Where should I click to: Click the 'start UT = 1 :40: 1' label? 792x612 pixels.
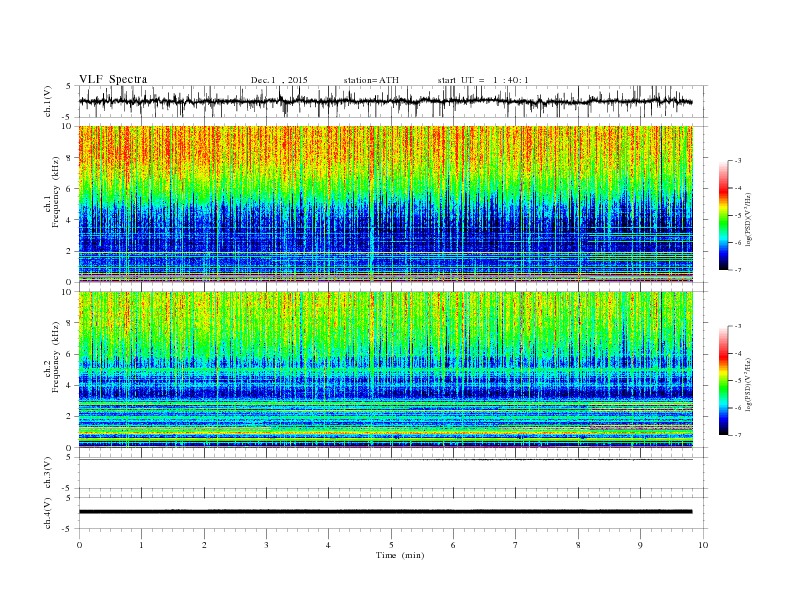[x=483, y=80]
